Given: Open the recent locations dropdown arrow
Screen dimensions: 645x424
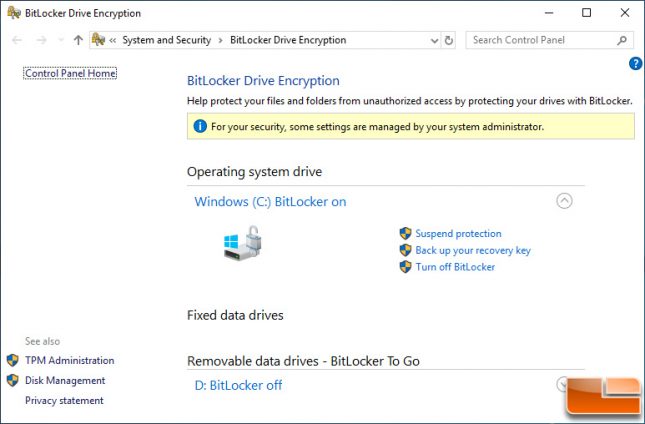Looking at the screenshot, I should pyautogui.click(x=61, y=40).
